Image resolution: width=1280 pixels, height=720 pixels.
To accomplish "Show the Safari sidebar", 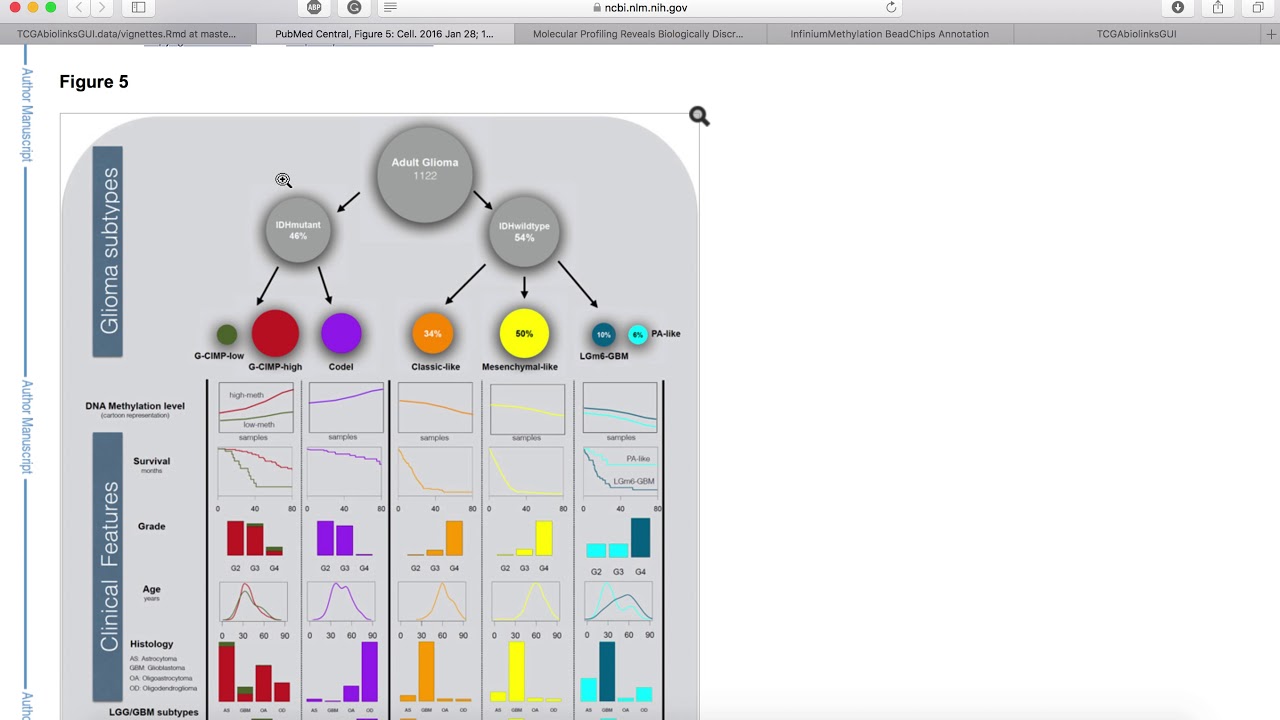I will pos(138,8).
